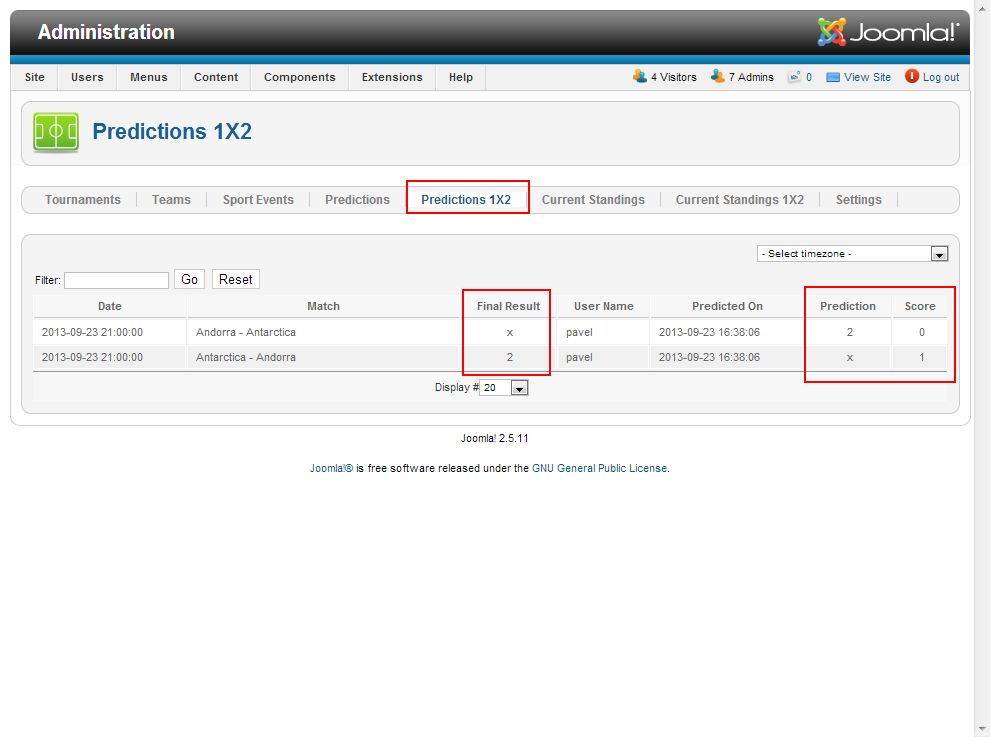Open the Components menu

(300, 77)
